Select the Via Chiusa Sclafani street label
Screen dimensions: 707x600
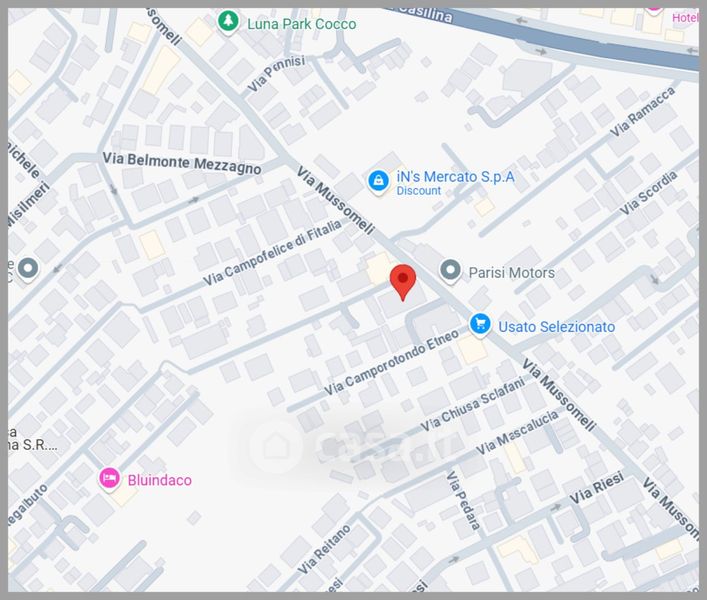click(473, 404)
